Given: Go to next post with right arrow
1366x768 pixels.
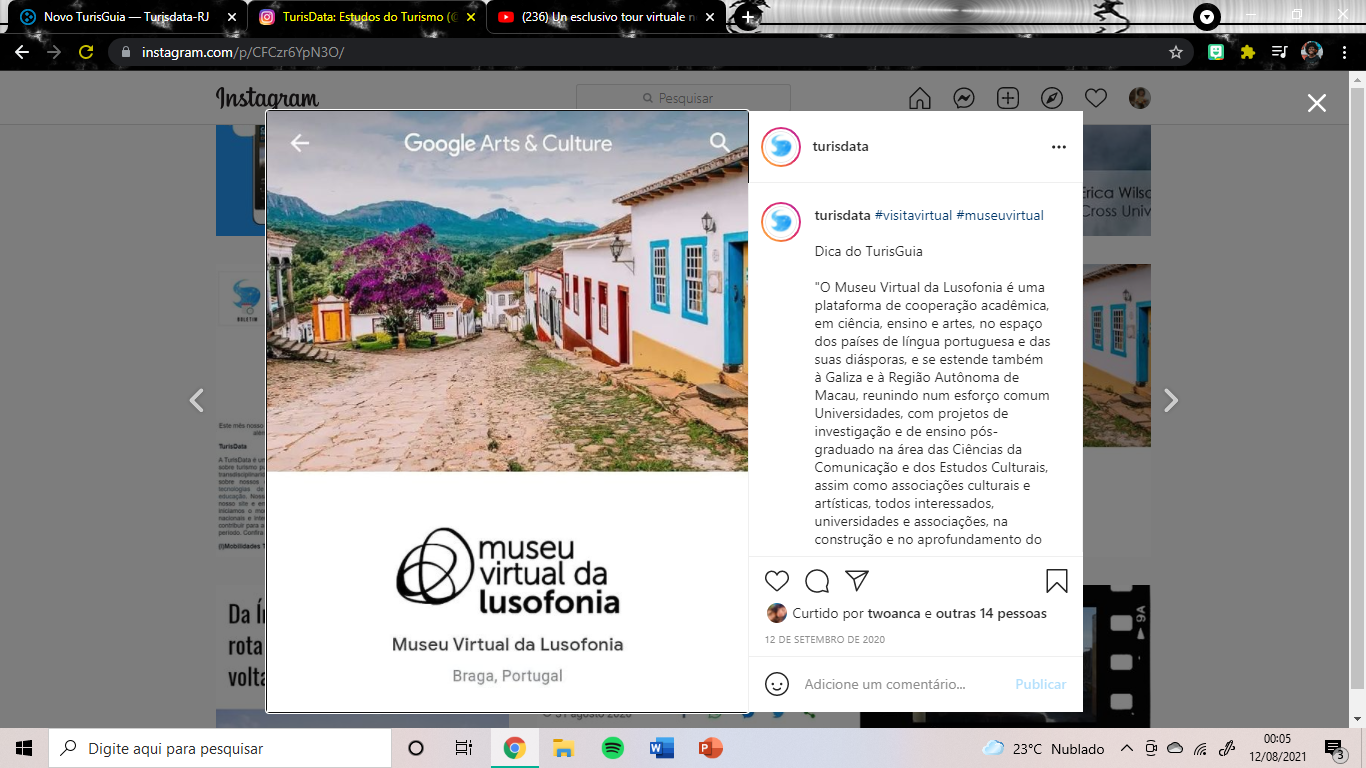Looking at the screenshot, I should coord(1171,401).
